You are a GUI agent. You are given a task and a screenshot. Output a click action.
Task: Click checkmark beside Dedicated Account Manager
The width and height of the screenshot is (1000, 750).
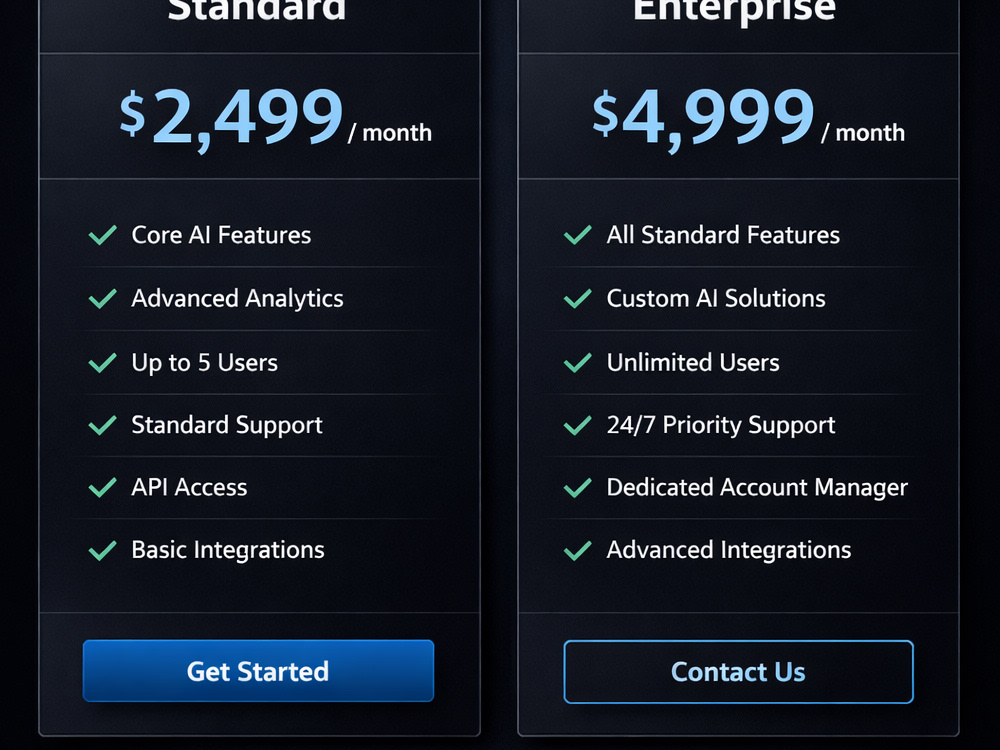tap(578, 487)
